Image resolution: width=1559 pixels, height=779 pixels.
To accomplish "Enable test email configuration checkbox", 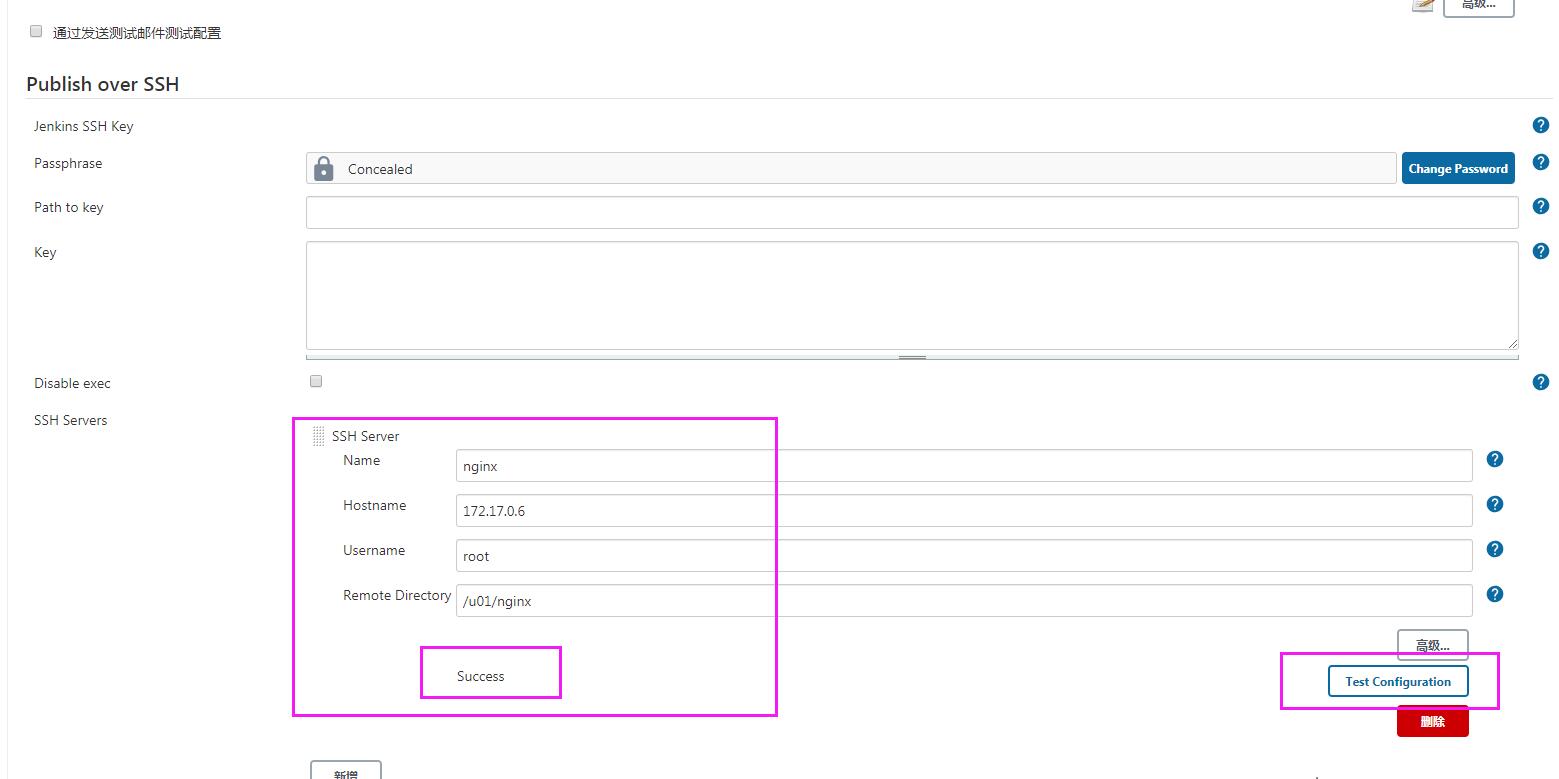I will pos(36,31).
